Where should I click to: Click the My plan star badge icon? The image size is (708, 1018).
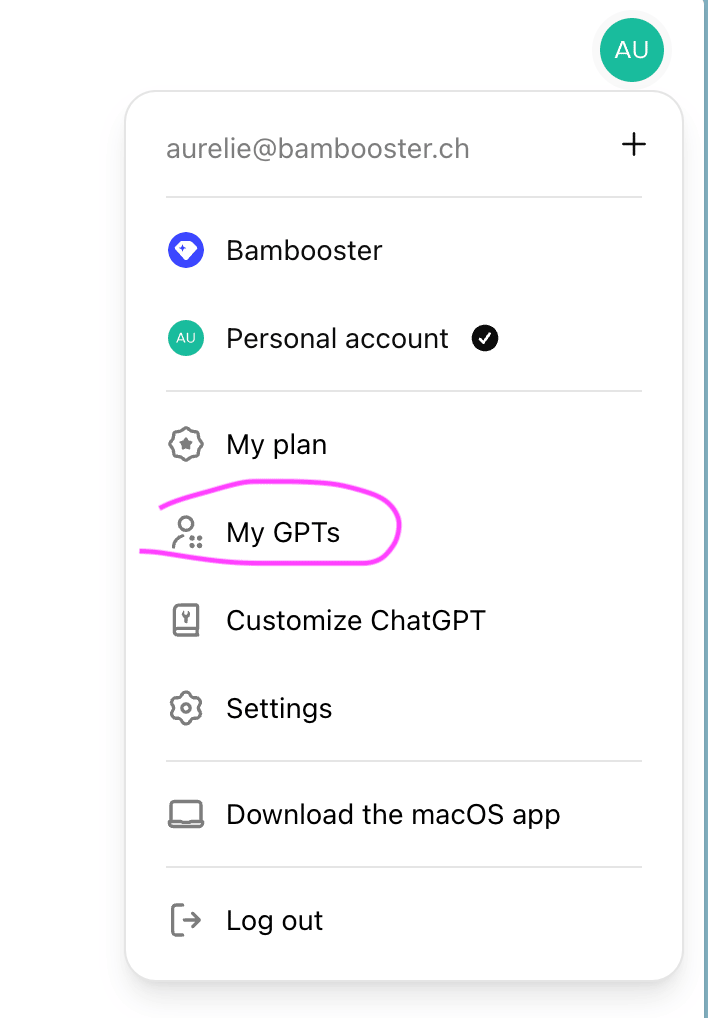186,445
